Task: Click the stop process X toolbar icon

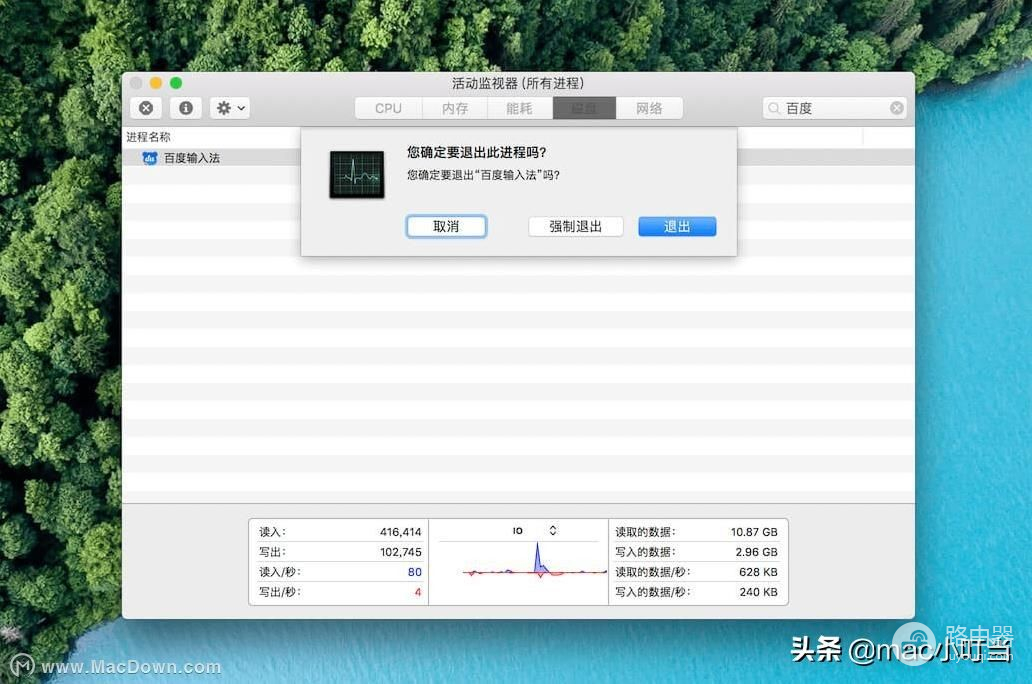Action: click(x=146, y=108)
